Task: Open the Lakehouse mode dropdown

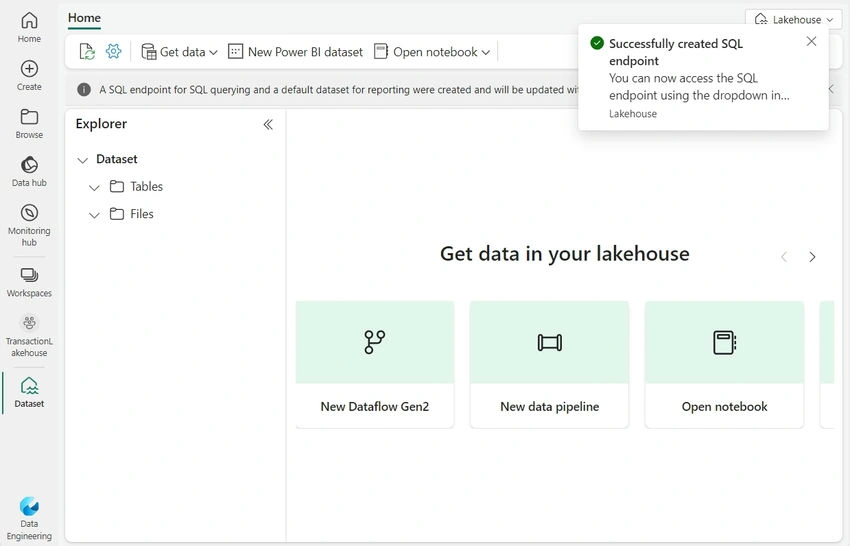Action: [x=794, y=20]
